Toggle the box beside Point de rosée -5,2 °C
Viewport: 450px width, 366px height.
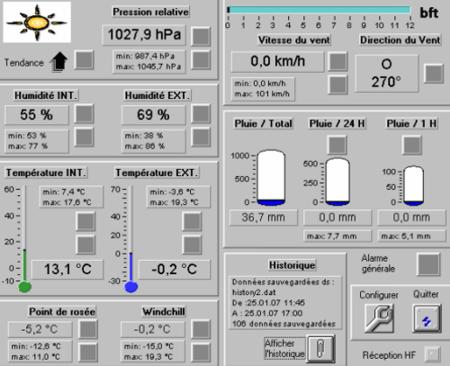click(x=88, y=329)
